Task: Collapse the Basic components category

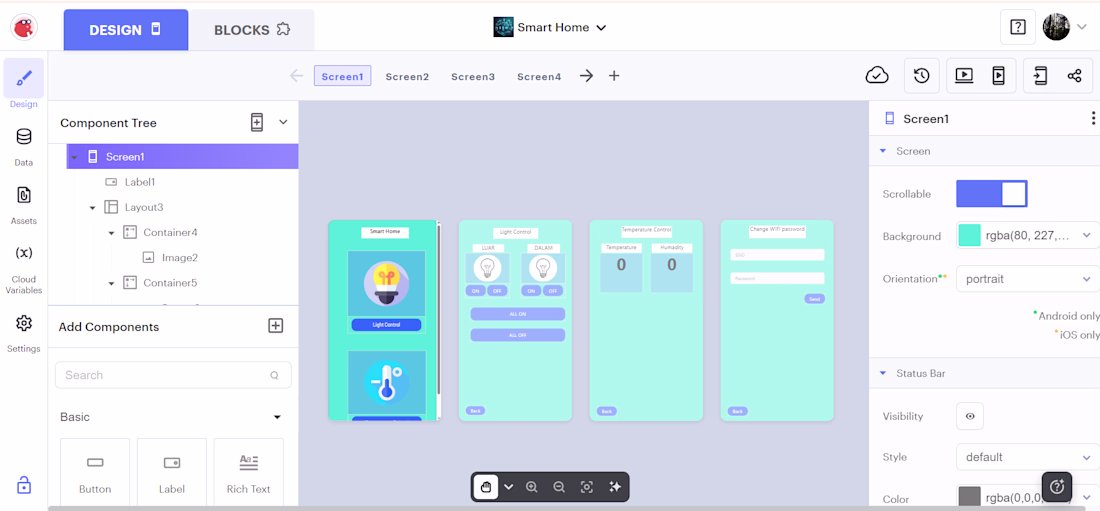Action: (277, 417)
